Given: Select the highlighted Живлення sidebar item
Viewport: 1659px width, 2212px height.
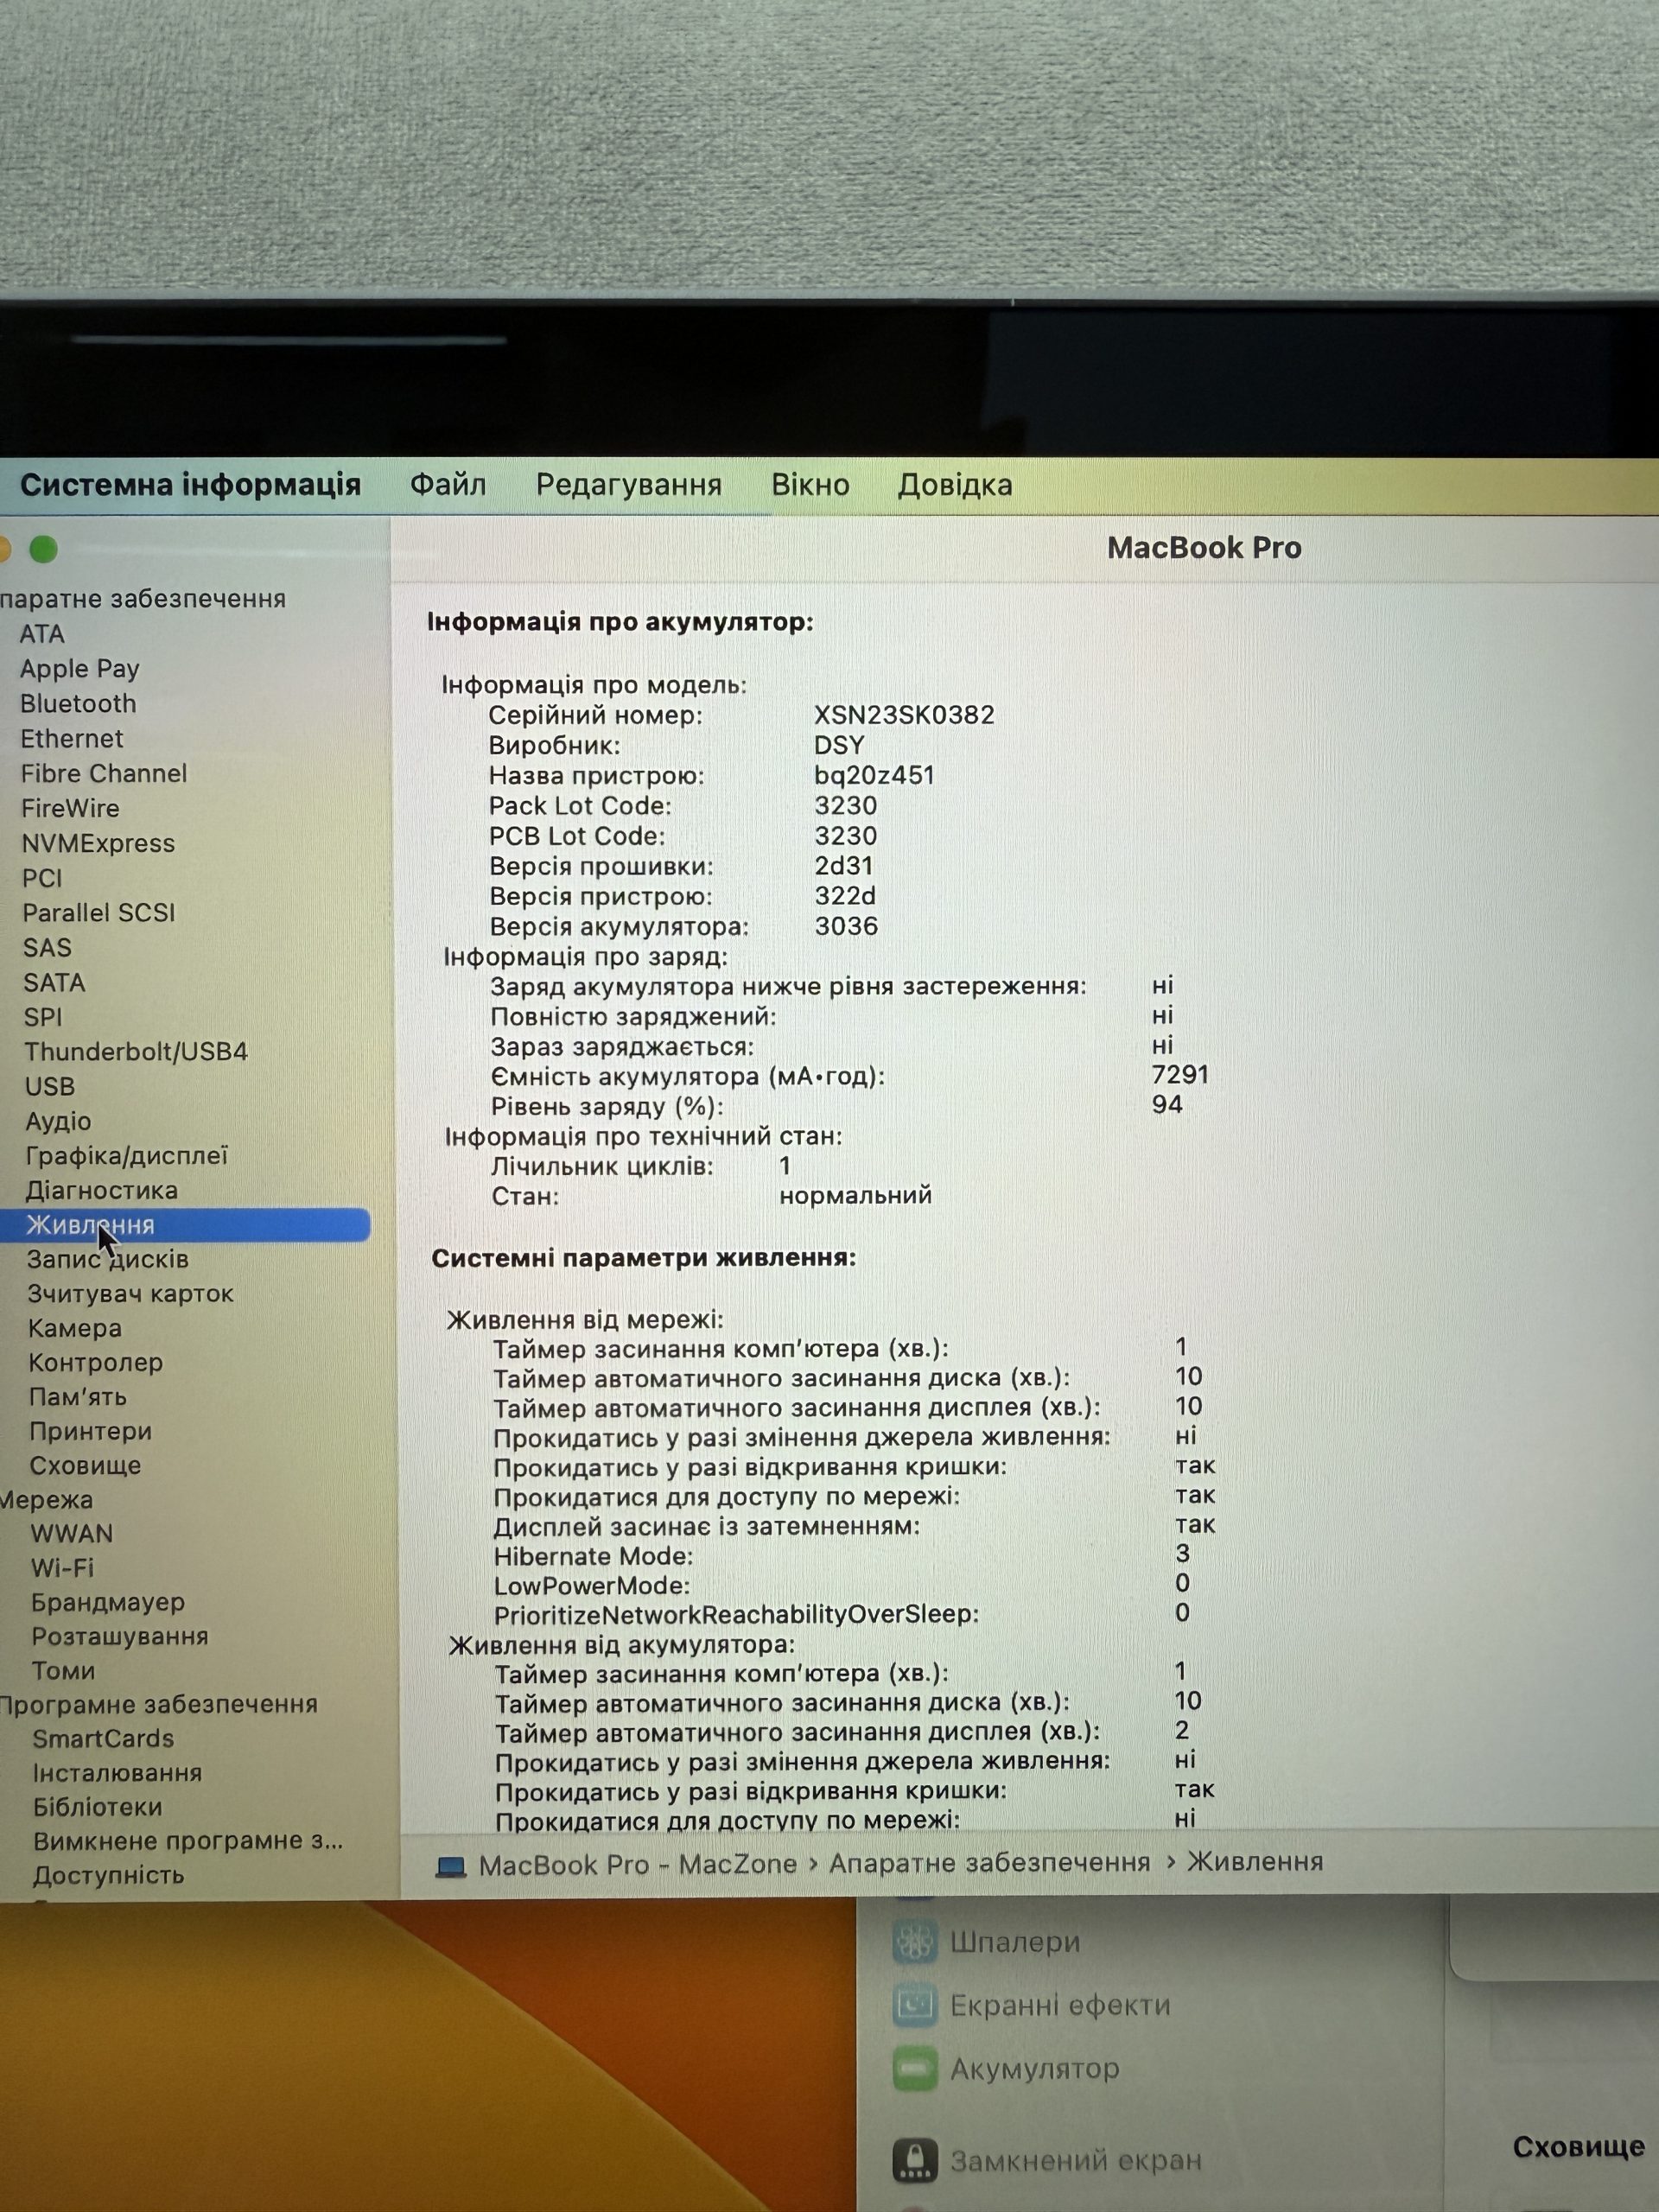Looking at the screenshot, I should [x=185, y=1225].
